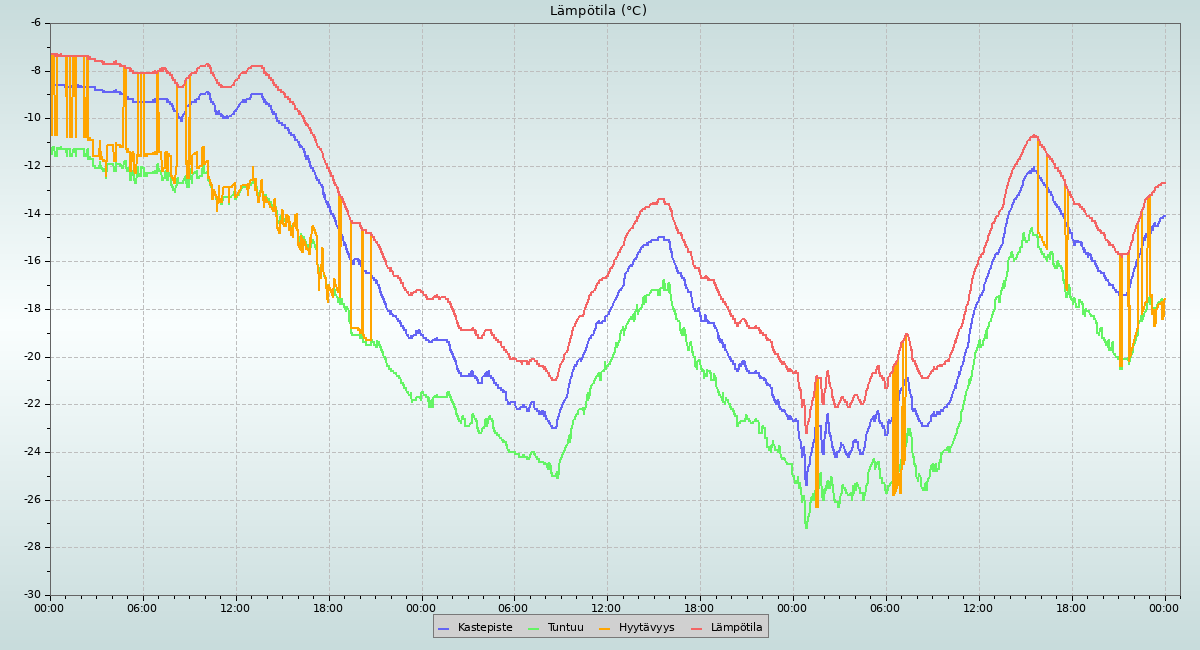
Task: Click the leftmost 00:00 time axis label
Action: (x=49, y=608)
